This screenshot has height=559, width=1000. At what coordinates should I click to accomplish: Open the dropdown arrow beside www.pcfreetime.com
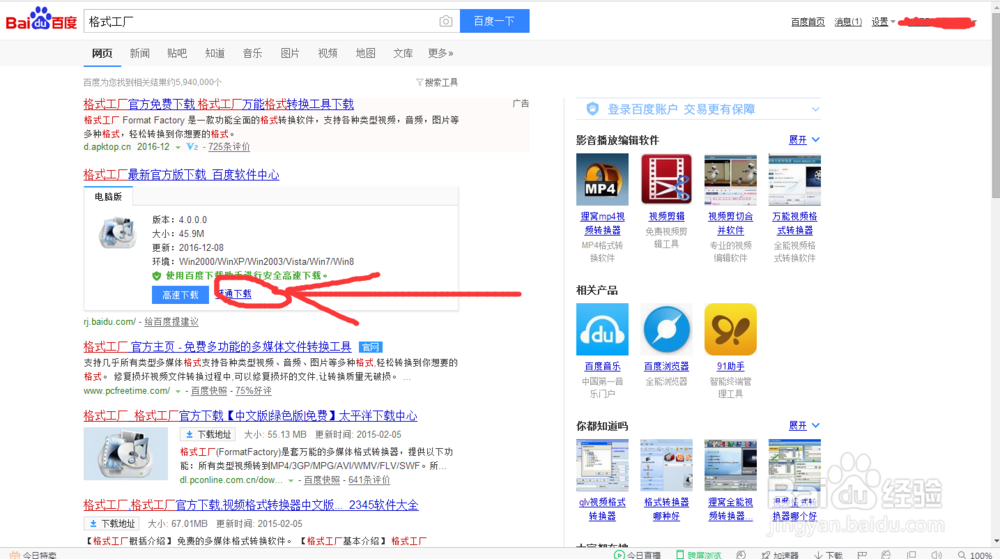(178, 391)
